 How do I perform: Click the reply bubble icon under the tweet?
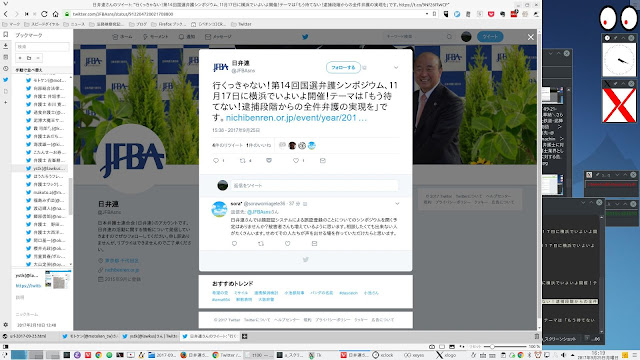(x=216, y=160)
